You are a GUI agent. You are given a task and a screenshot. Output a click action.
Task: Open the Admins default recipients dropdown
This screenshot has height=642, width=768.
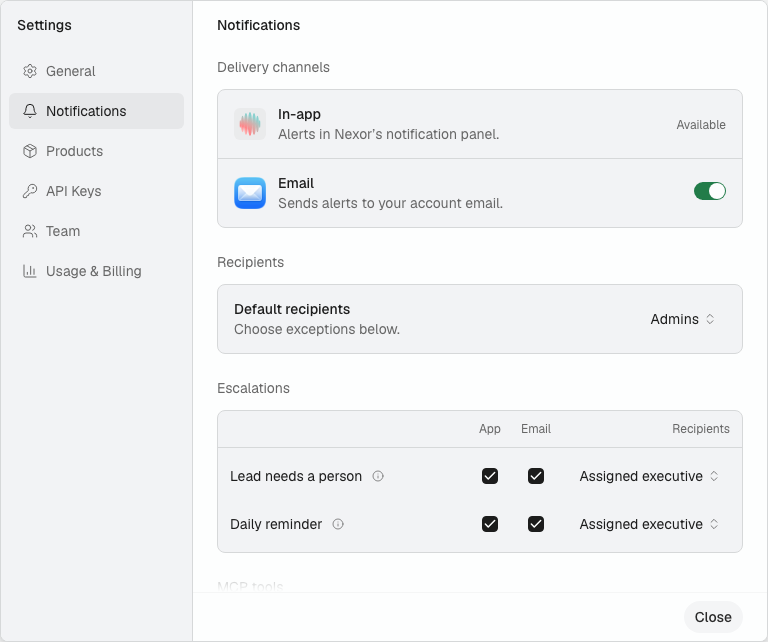682,319
